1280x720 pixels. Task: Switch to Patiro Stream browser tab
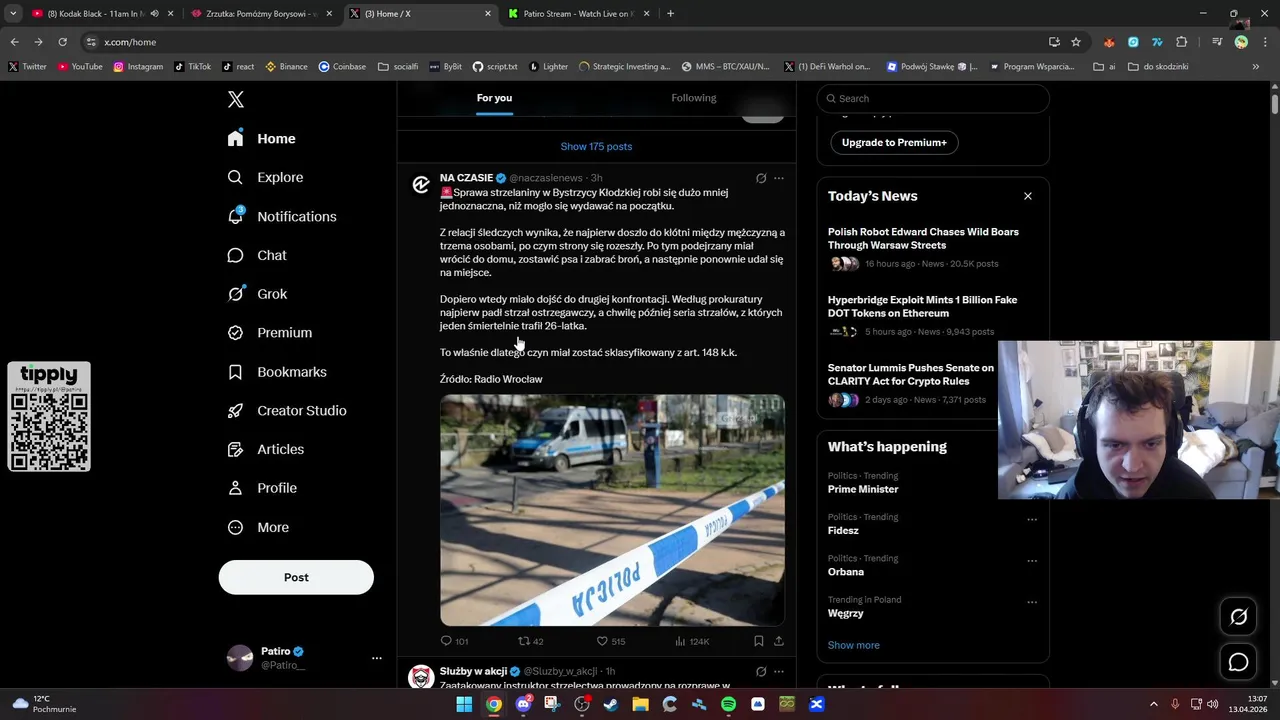580,14
